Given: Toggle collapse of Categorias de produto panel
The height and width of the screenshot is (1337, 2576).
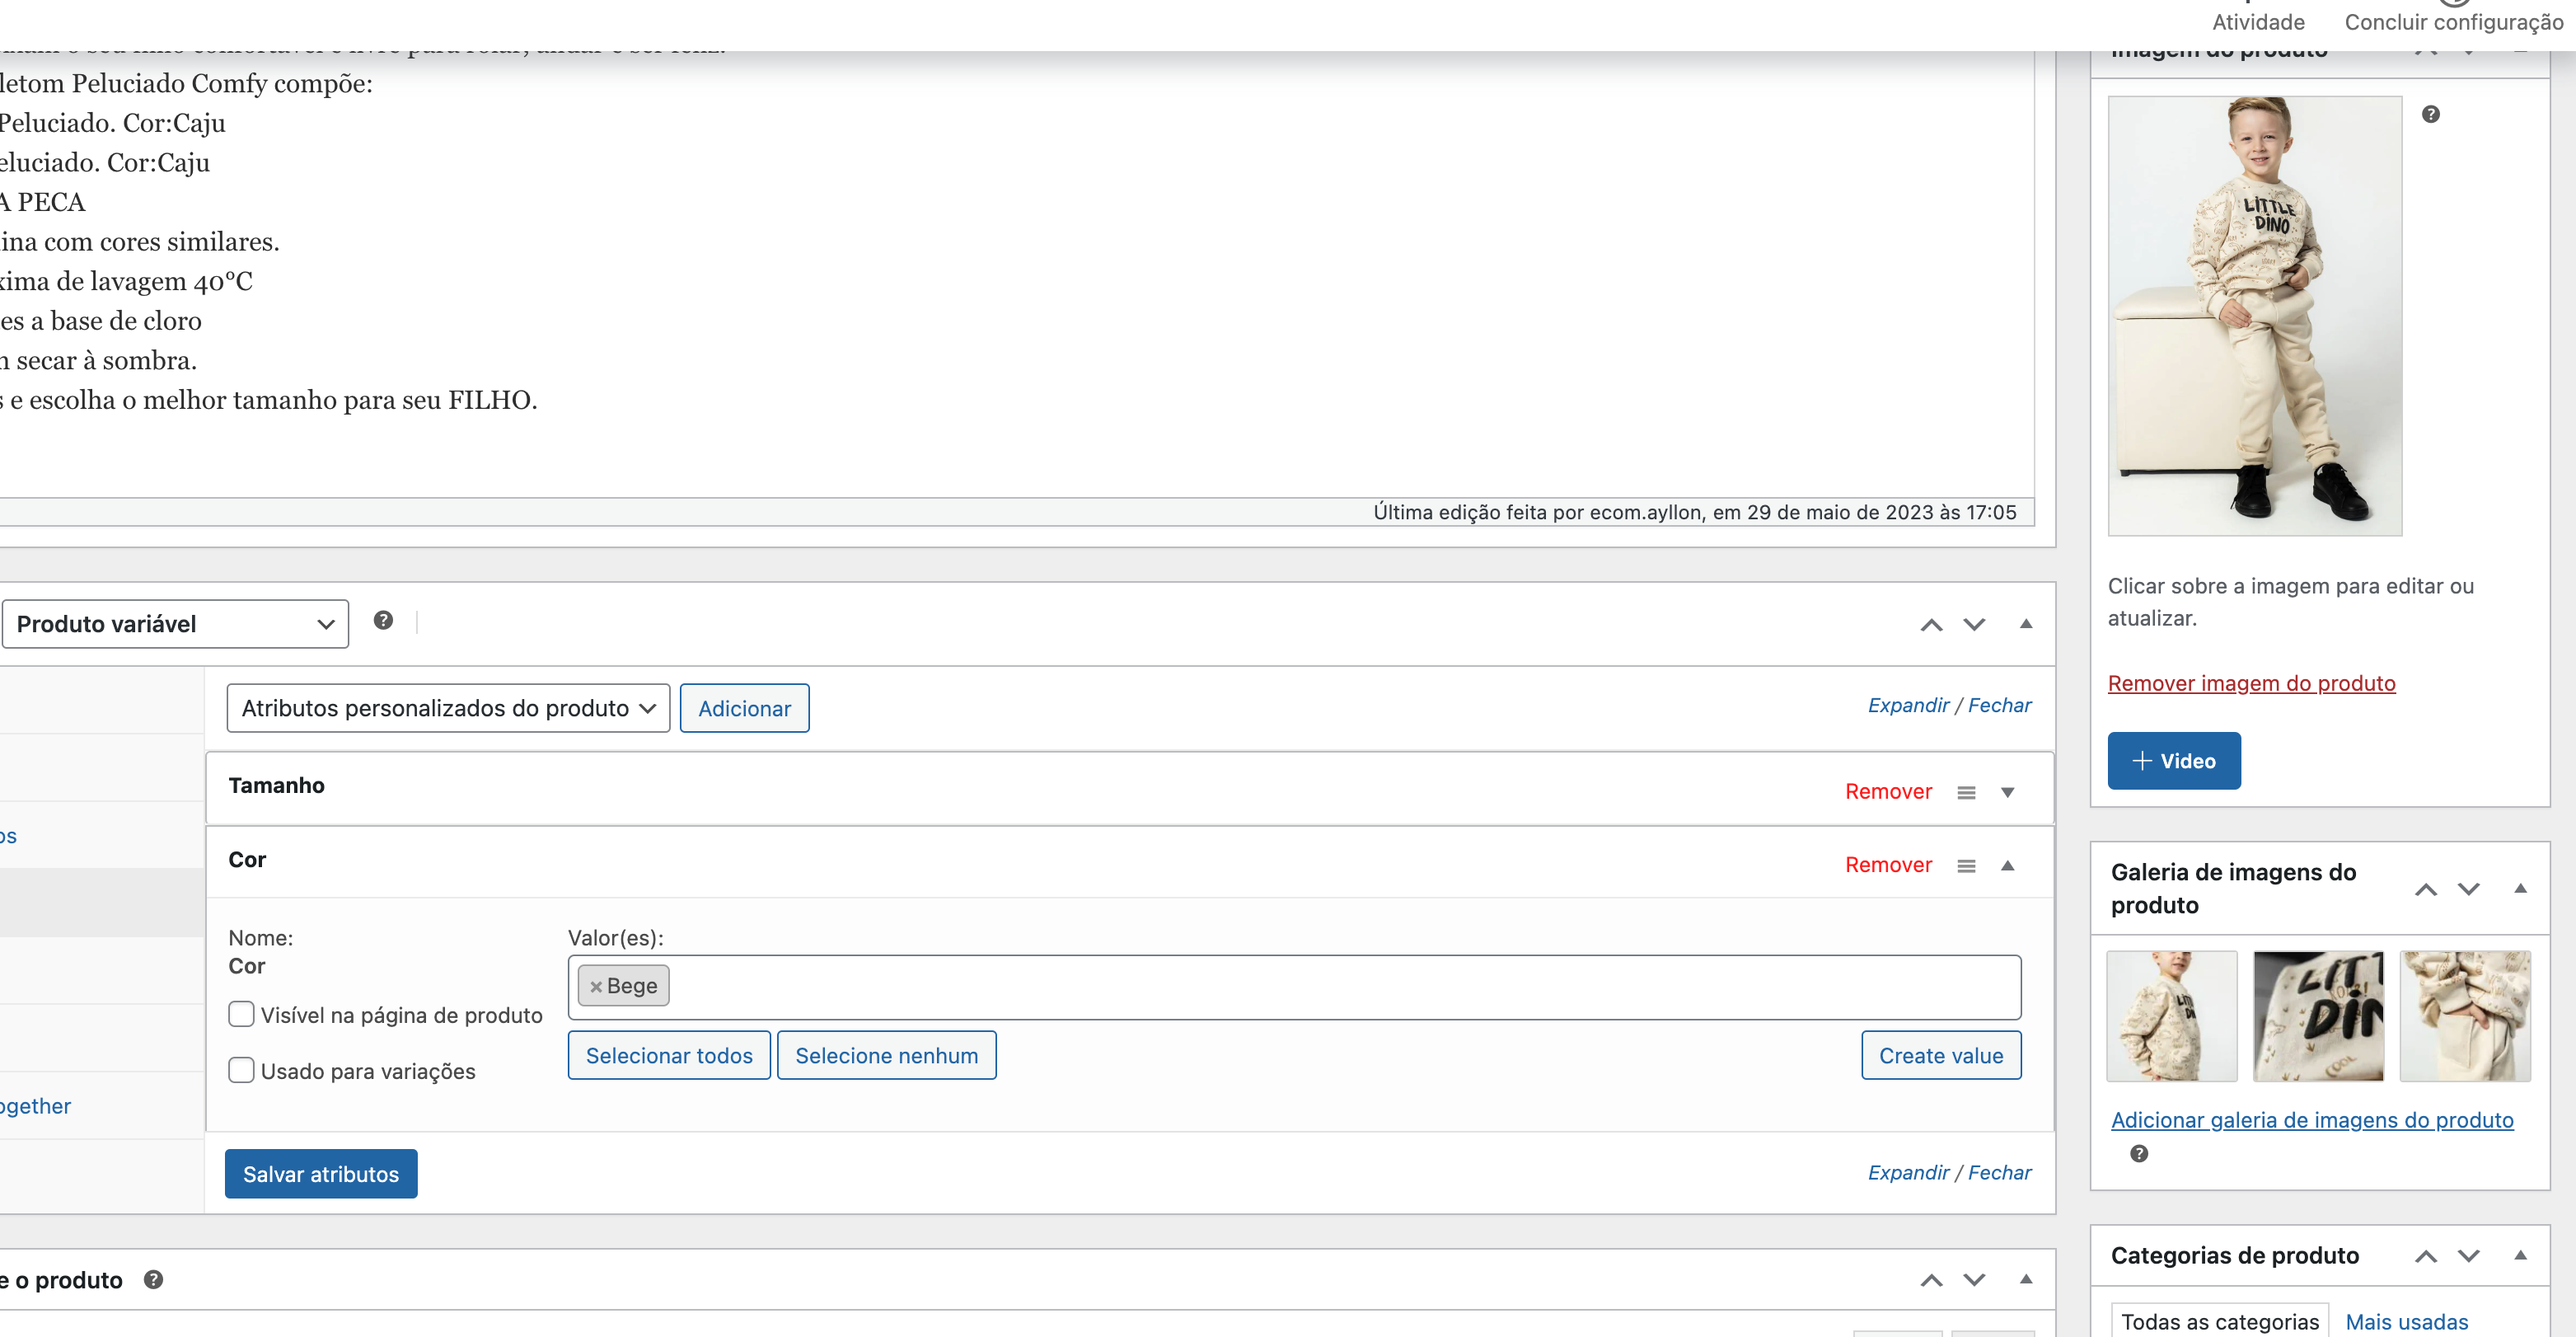Looking at the screenshot, I should click(x=2520, y=1255).
